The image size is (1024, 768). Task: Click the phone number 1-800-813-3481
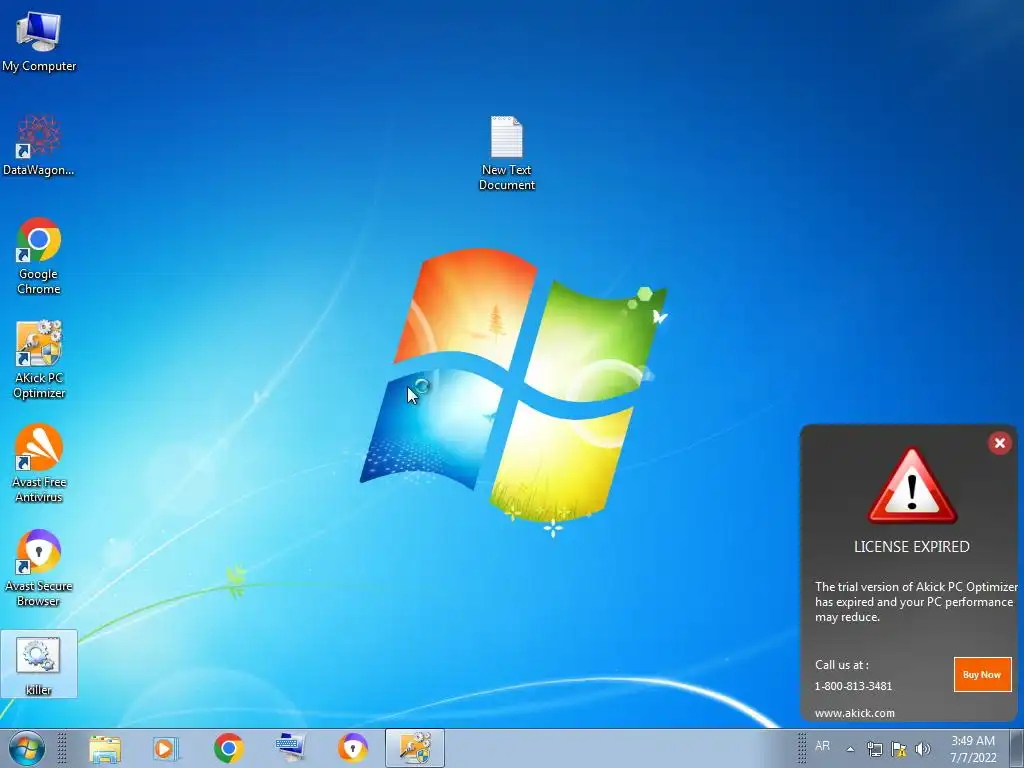(853, 686)
